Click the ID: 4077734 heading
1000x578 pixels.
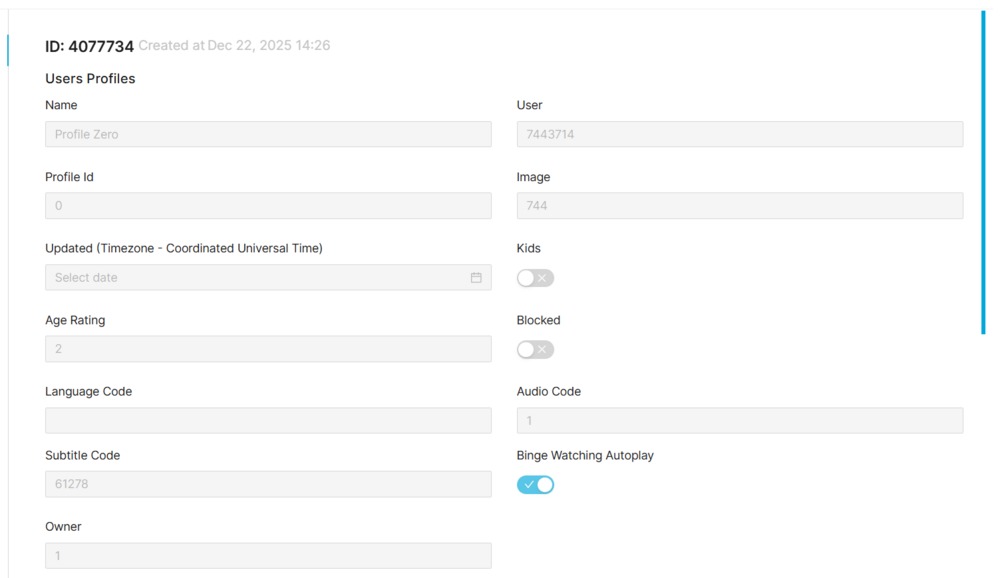(x=89, y=47)
